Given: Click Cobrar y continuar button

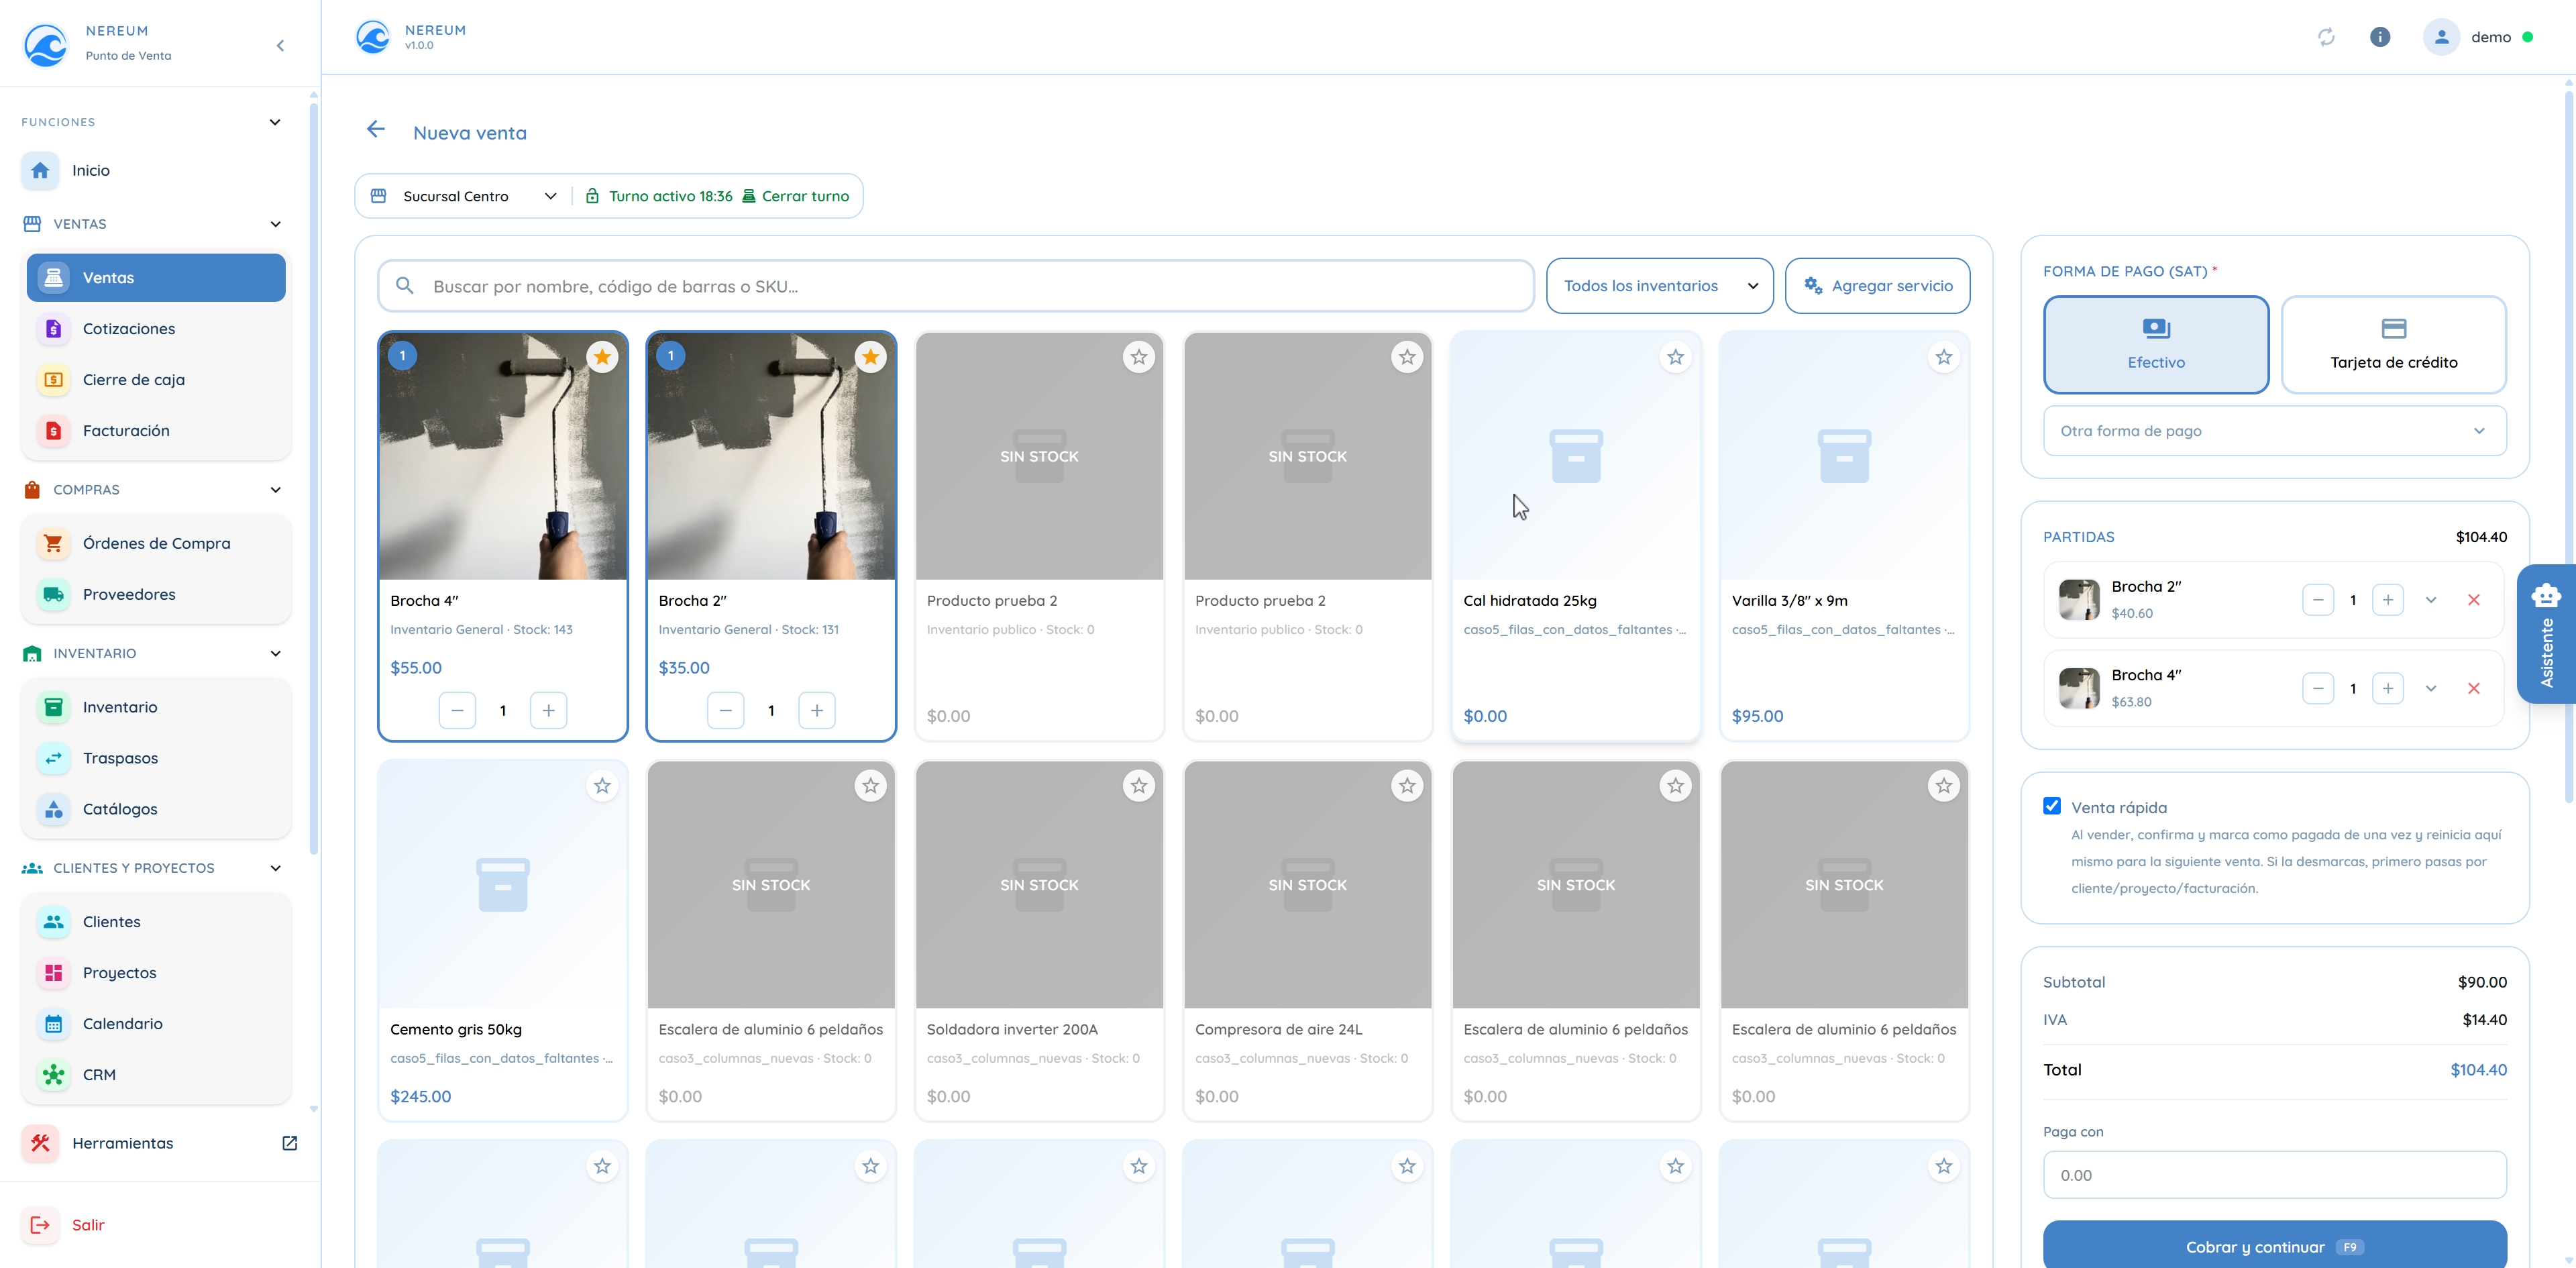Looking at the screenshot, I should pos(2274,1246).
